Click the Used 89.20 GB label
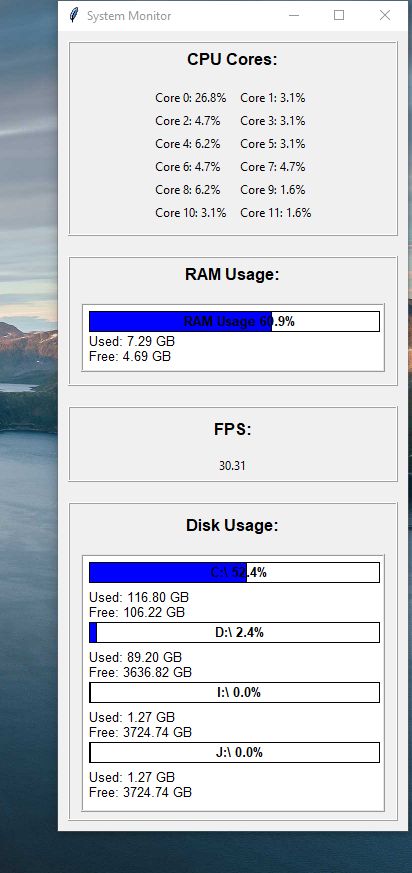Image resolution: width=412 pixels, height=873 pixels. click(135, 658)
